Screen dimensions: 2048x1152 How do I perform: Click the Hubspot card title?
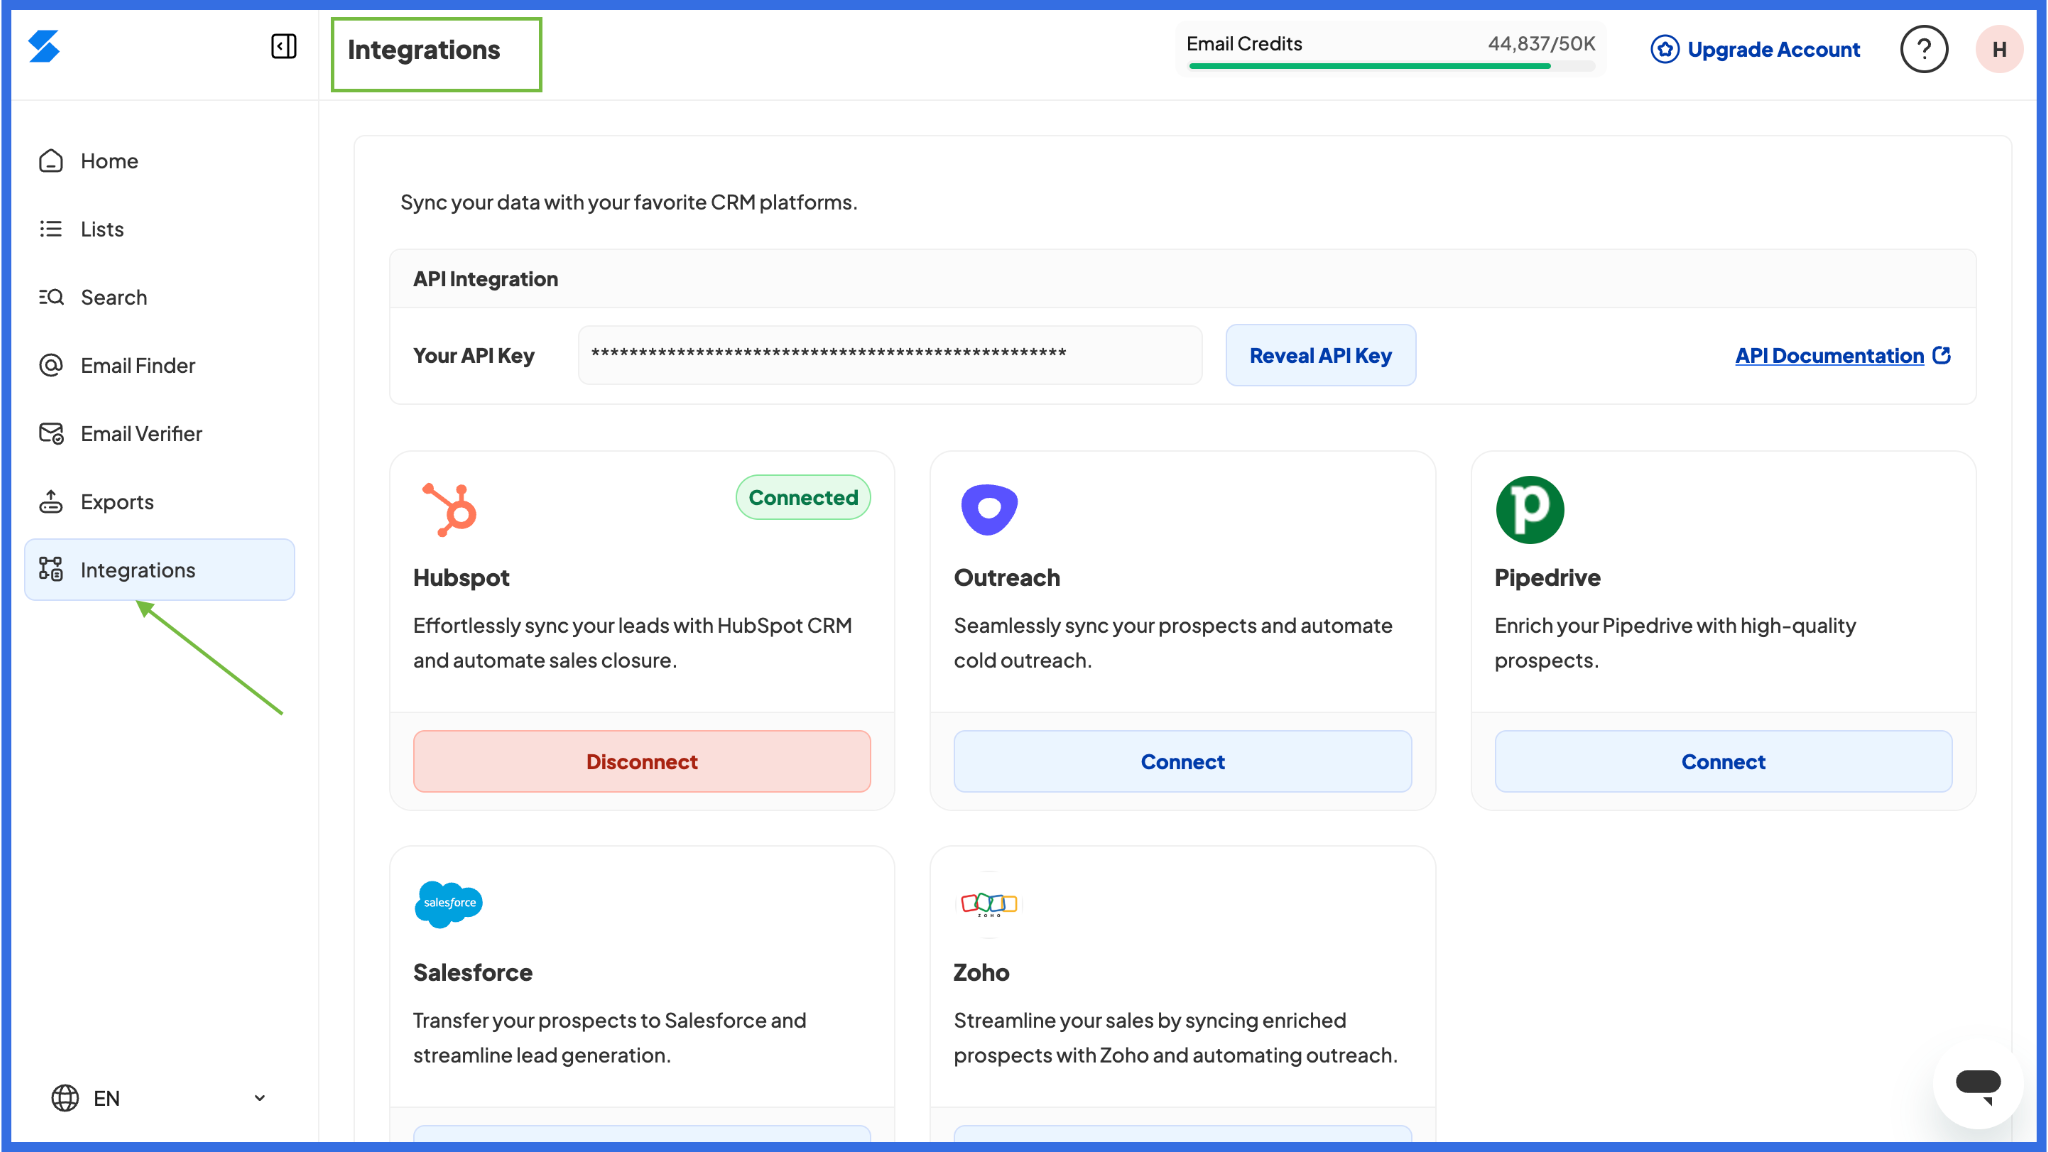(461, 577)
